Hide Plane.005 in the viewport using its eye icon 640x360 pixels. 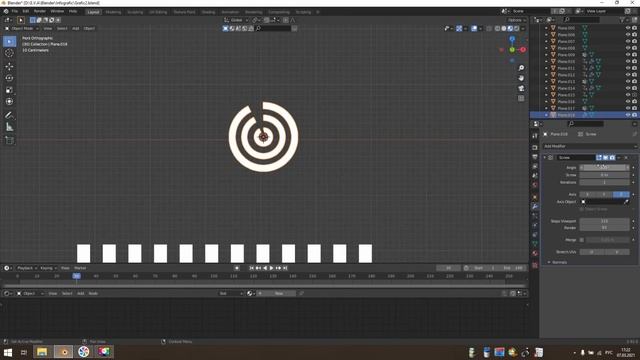click(628, 28)
